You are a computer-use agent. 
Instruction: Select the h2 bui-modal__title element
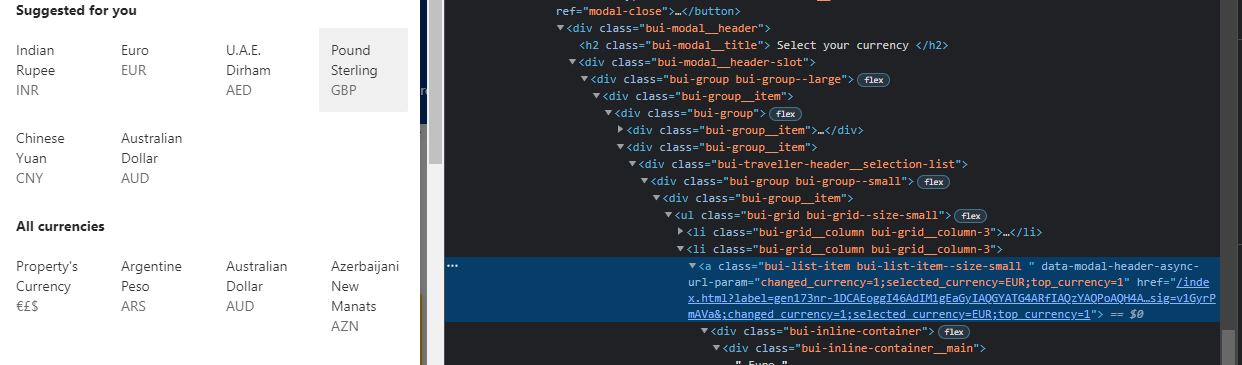pyautogui.click(x=764, y=45)
